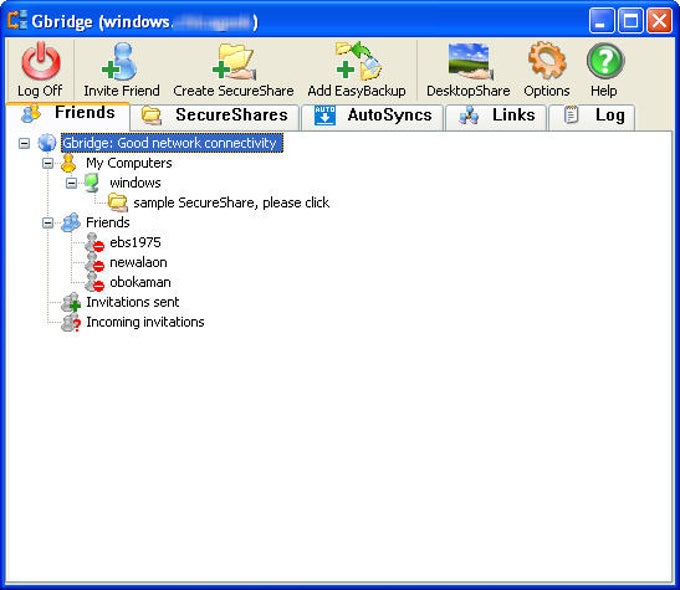Select the 'My Computers' tree label
The height and width of the screenshot is (590, 680).
[x=129, y=163]
